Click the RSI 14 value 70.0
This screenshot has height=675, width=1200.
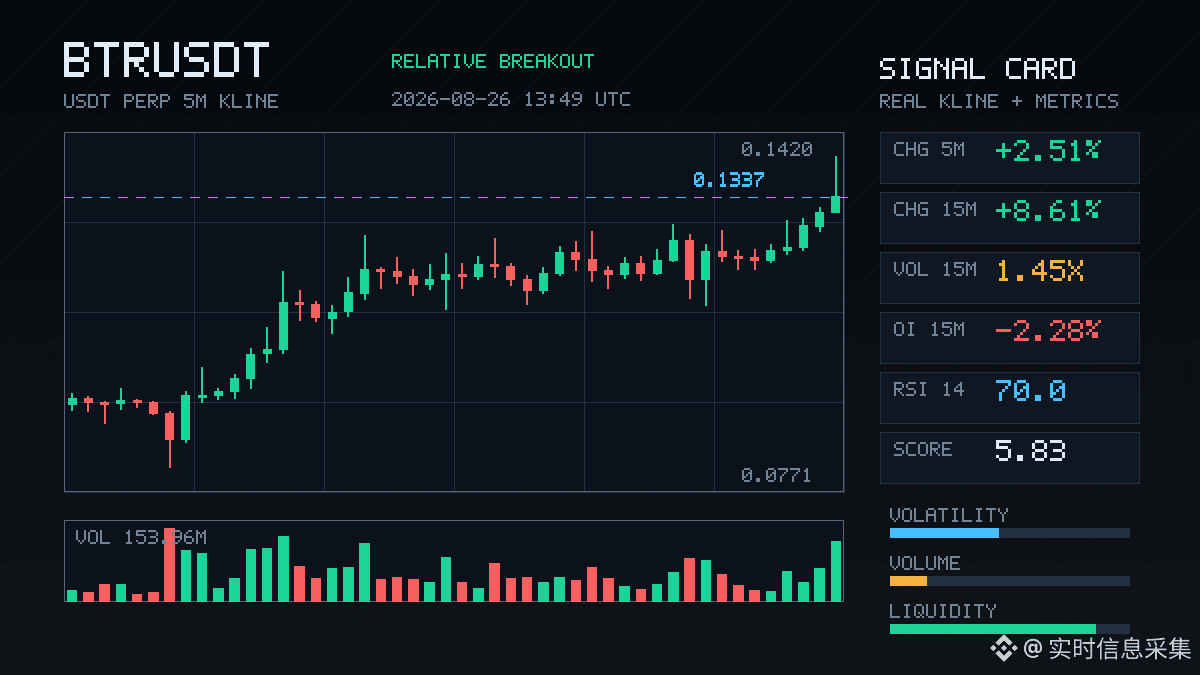1030,391
